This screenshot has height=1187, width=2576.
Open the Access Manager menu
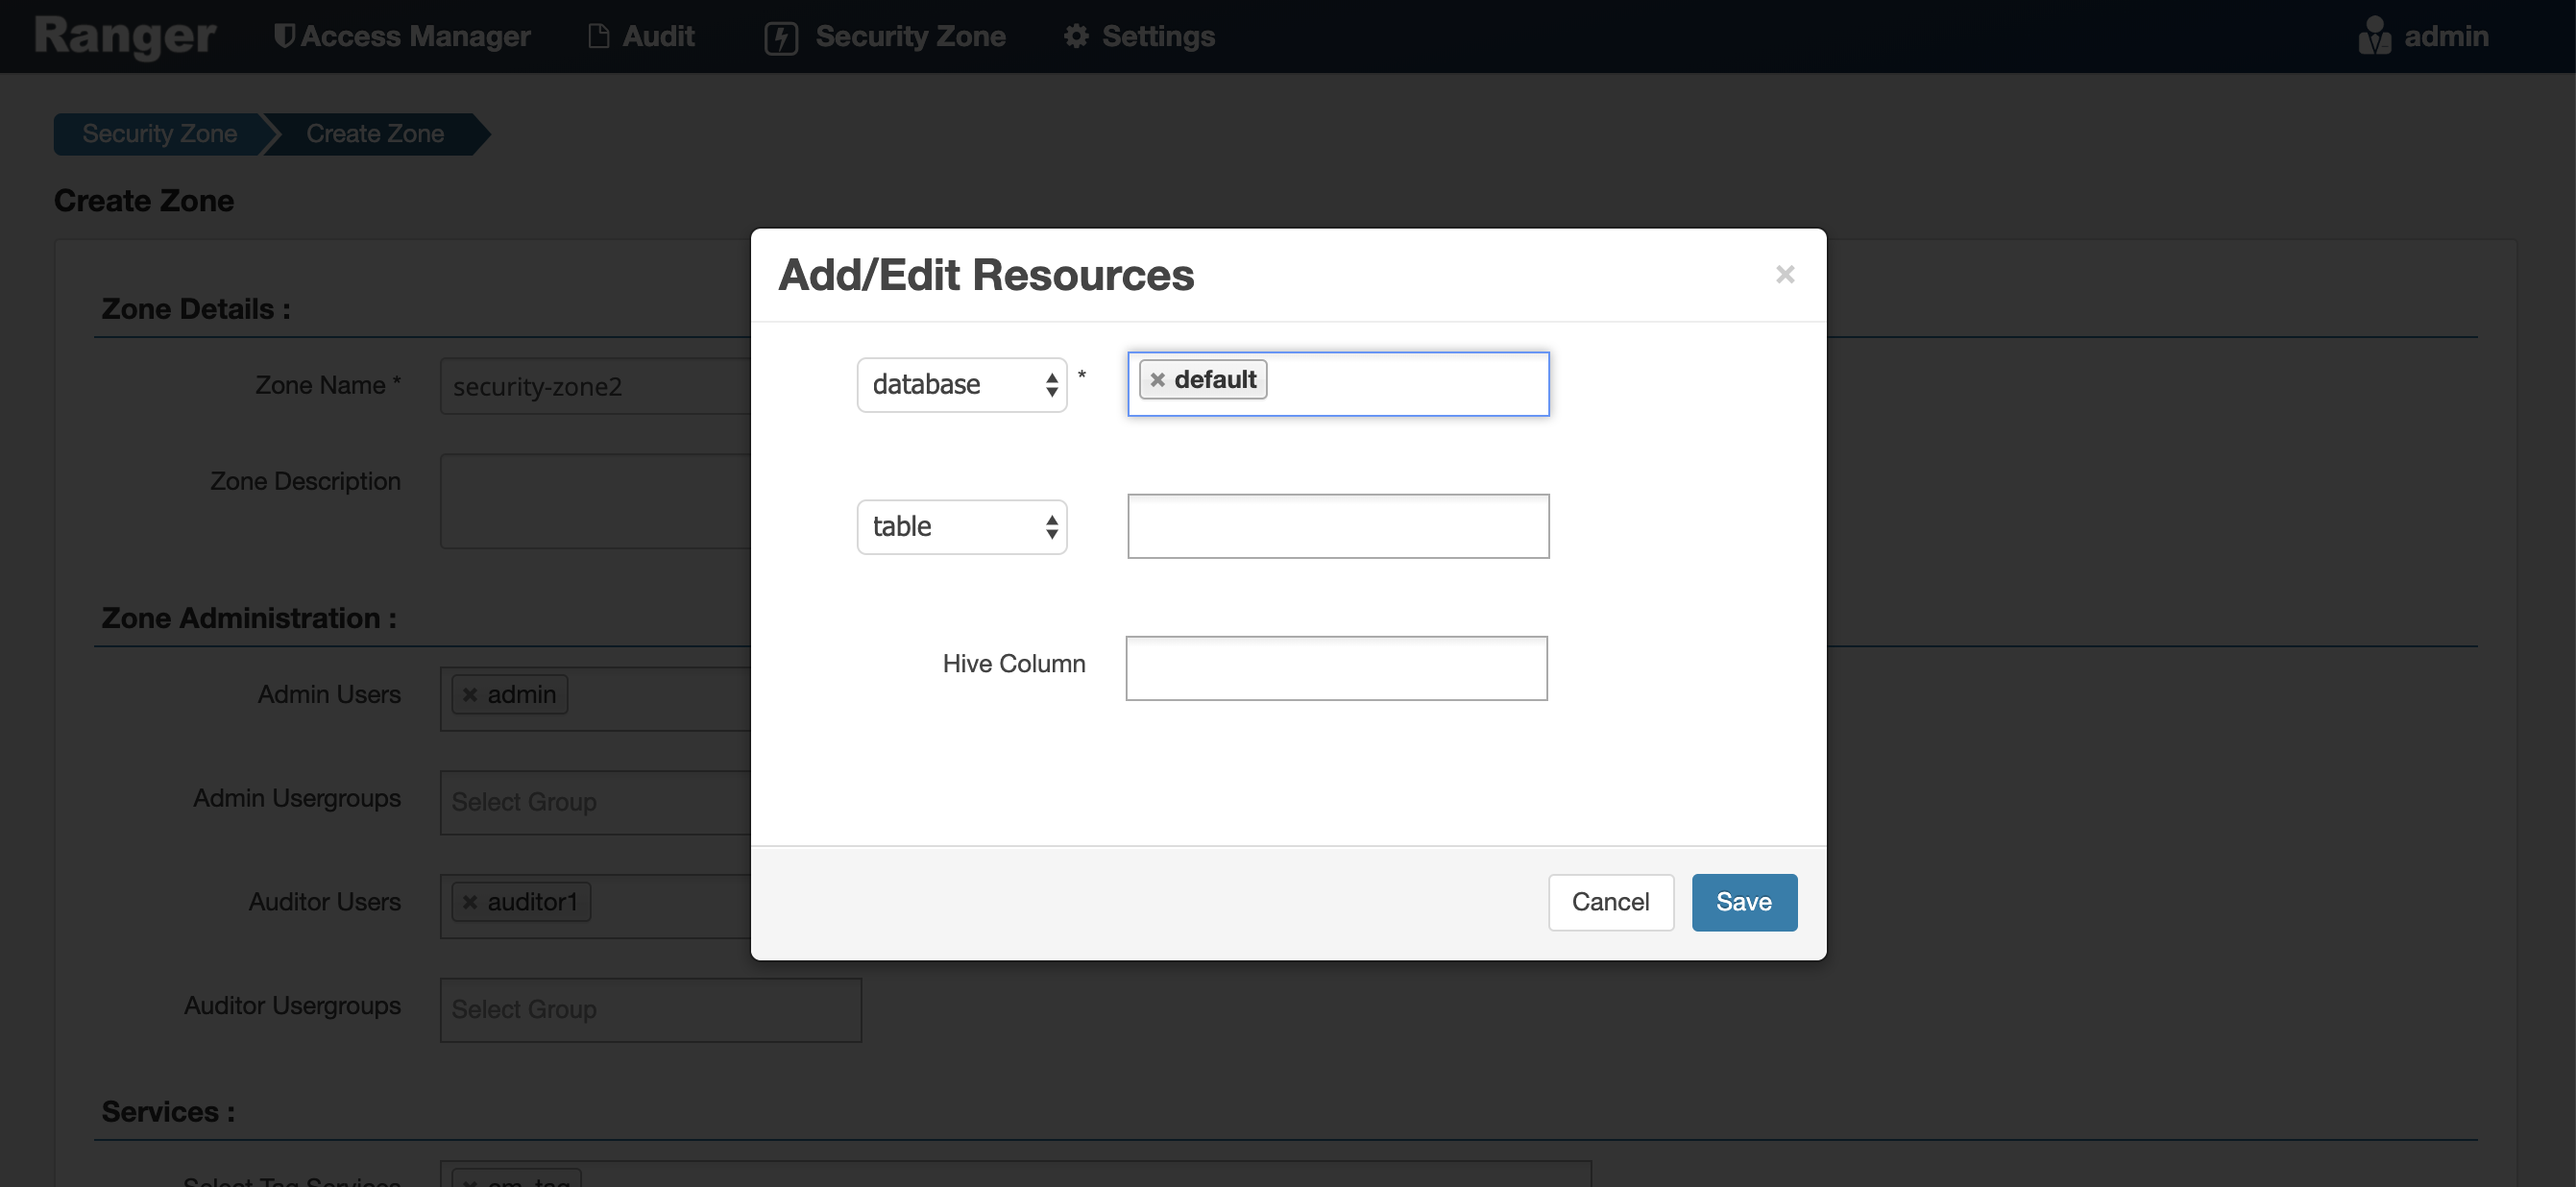tap(414, 36)
